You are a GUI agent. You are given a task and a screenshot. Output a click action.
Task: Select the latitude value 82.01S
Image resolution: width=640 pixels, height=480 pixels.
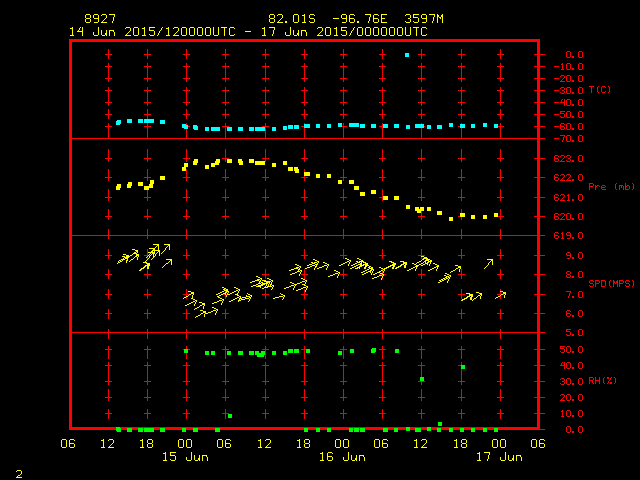[292, 19]
